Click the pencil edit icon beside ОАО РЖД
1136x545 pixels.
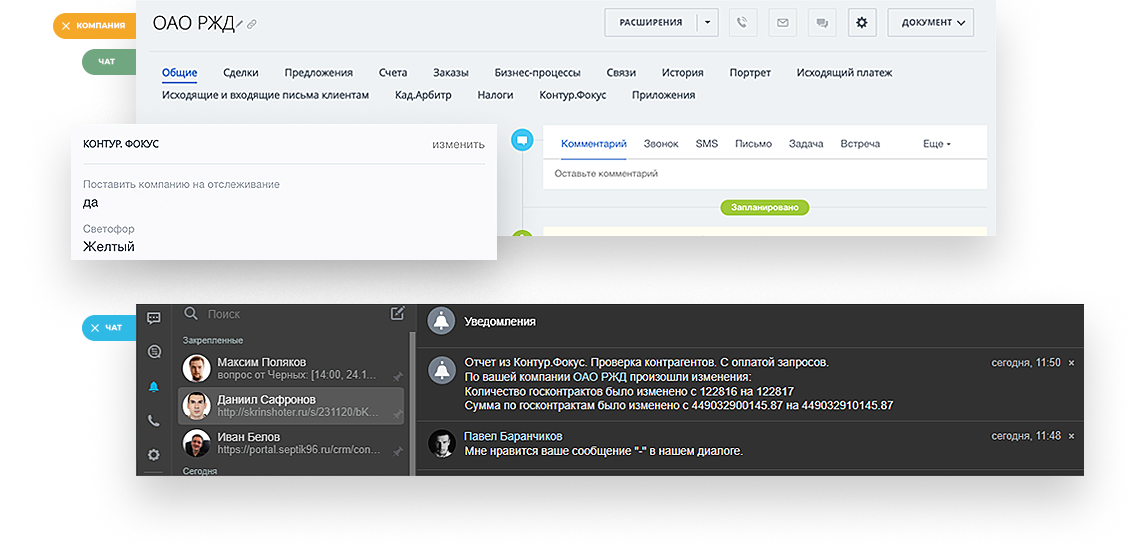tap(240, 24)
